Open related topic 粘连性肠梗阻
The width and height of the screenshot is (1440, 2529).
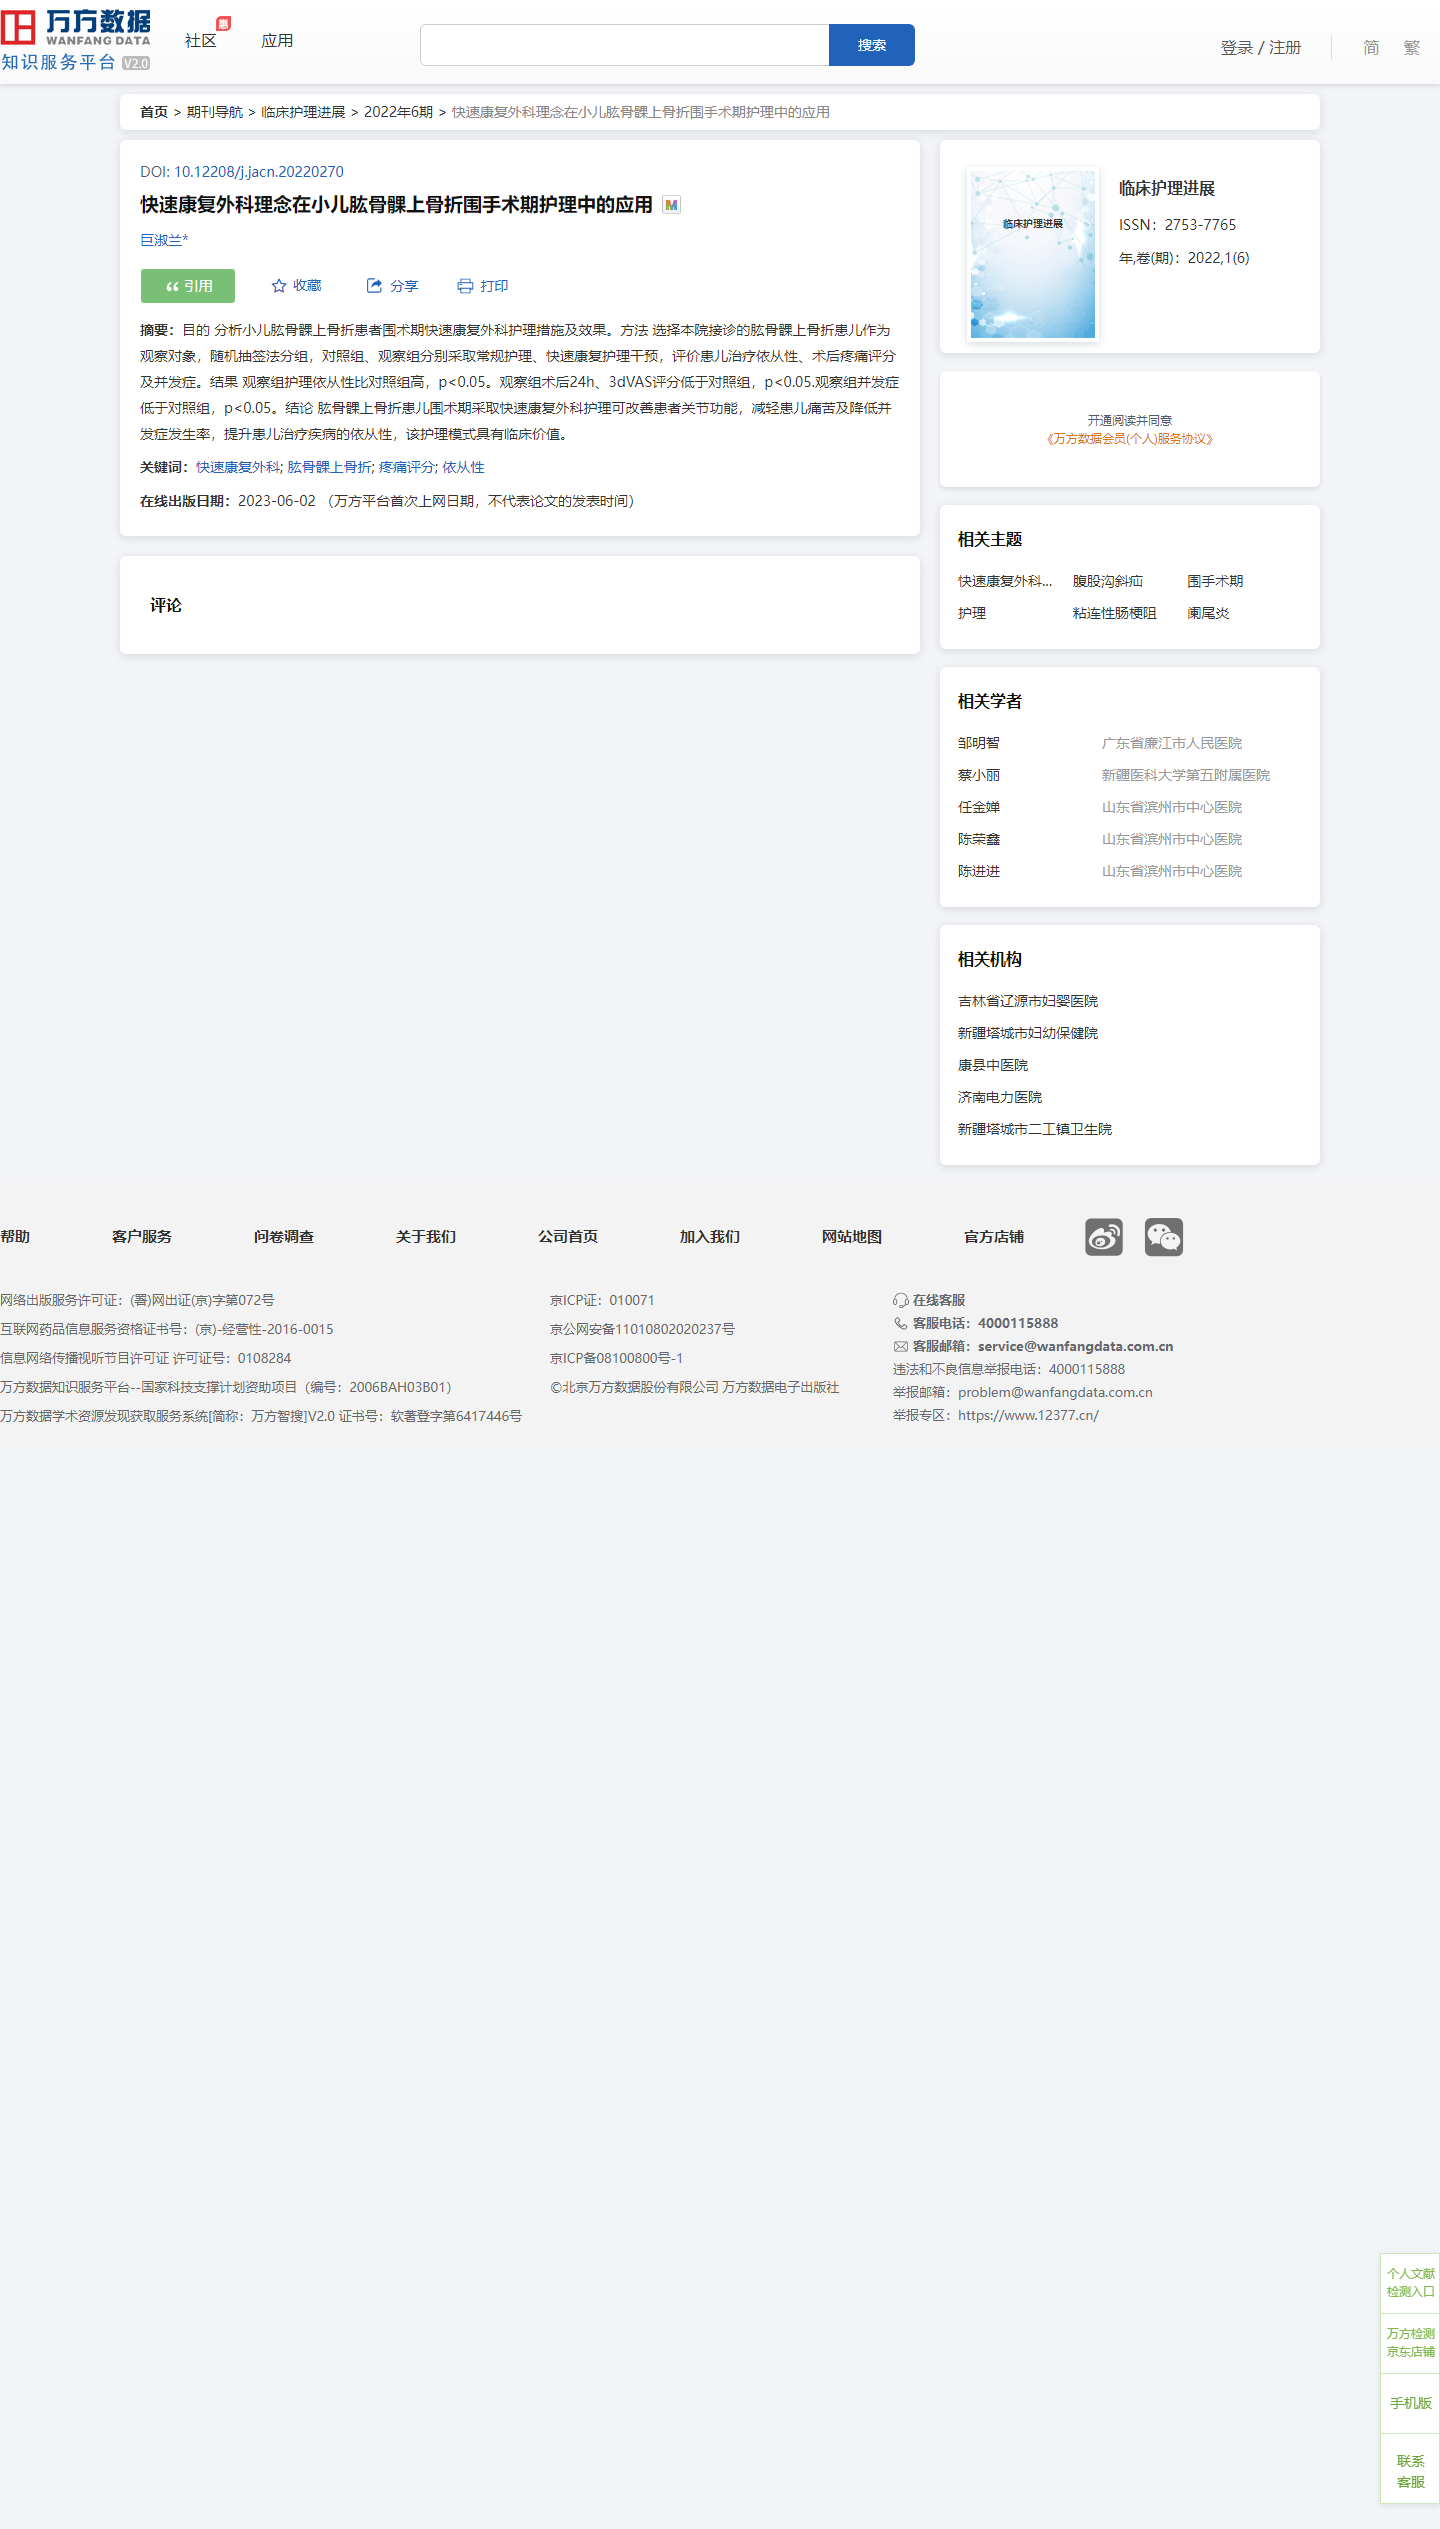(x=1115, y=613)
